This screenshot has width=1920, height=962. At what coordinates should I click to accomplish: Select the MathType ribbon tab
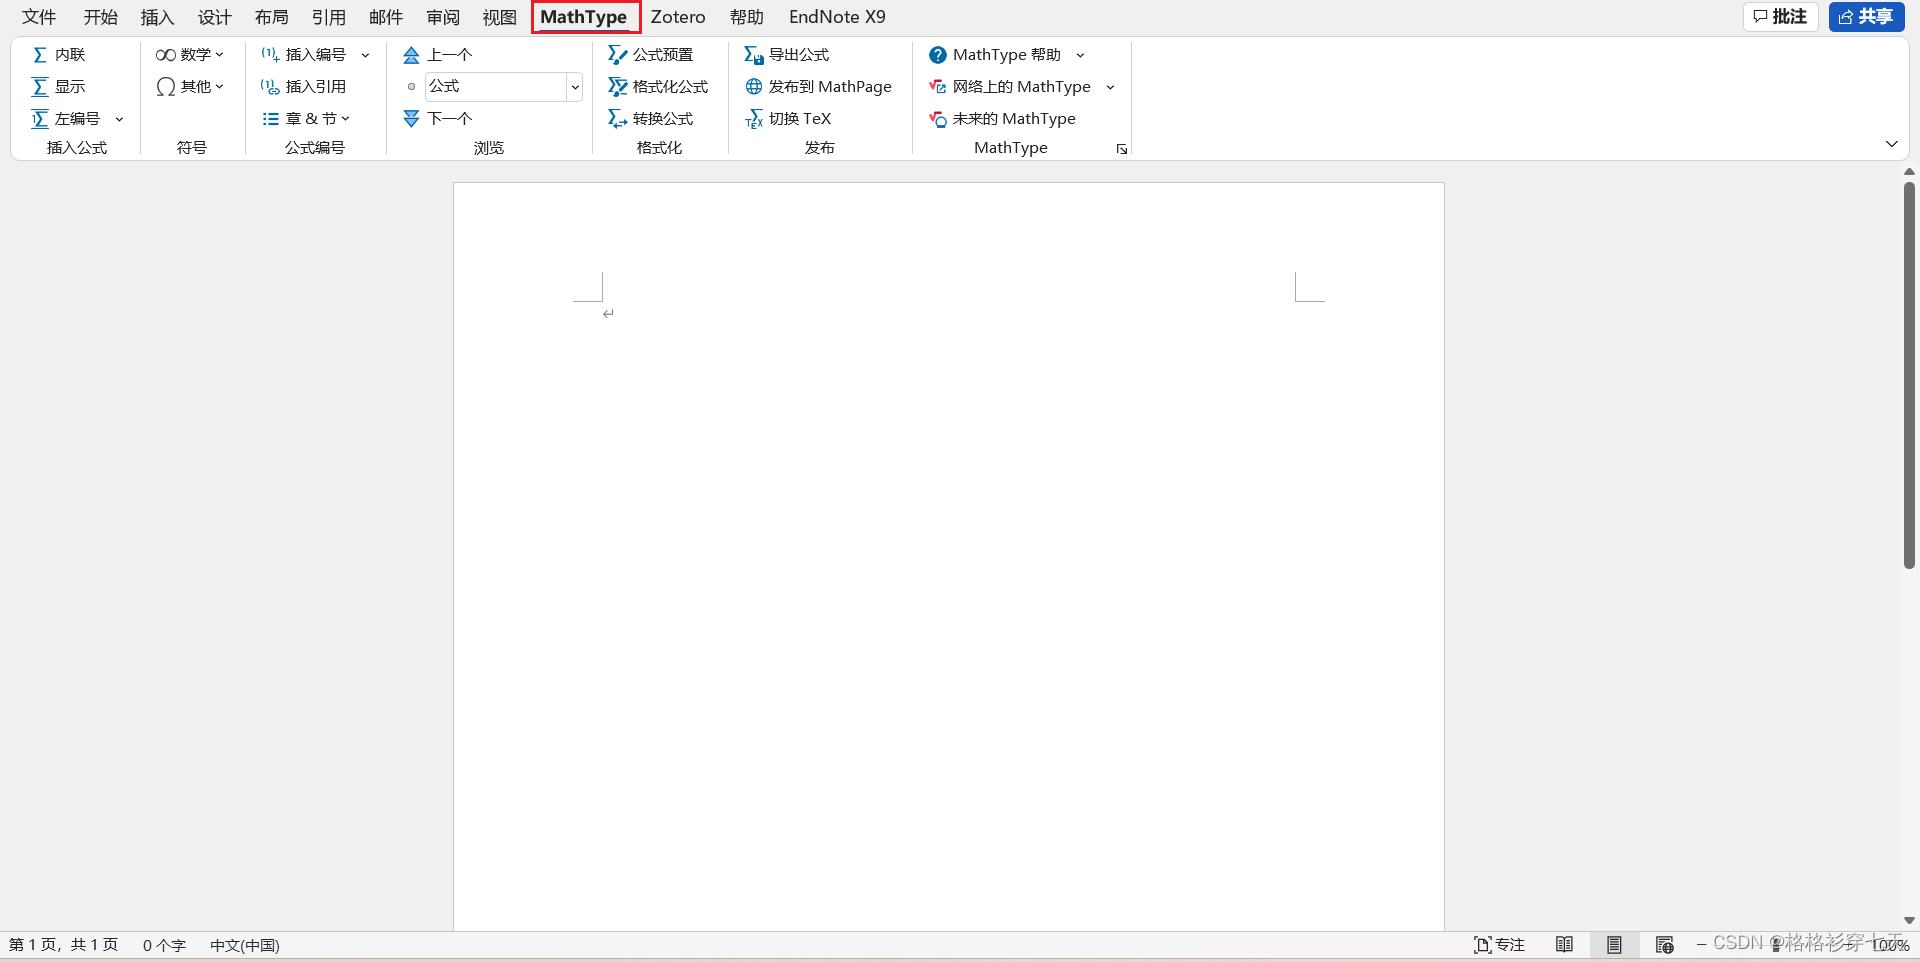(585, 17)
